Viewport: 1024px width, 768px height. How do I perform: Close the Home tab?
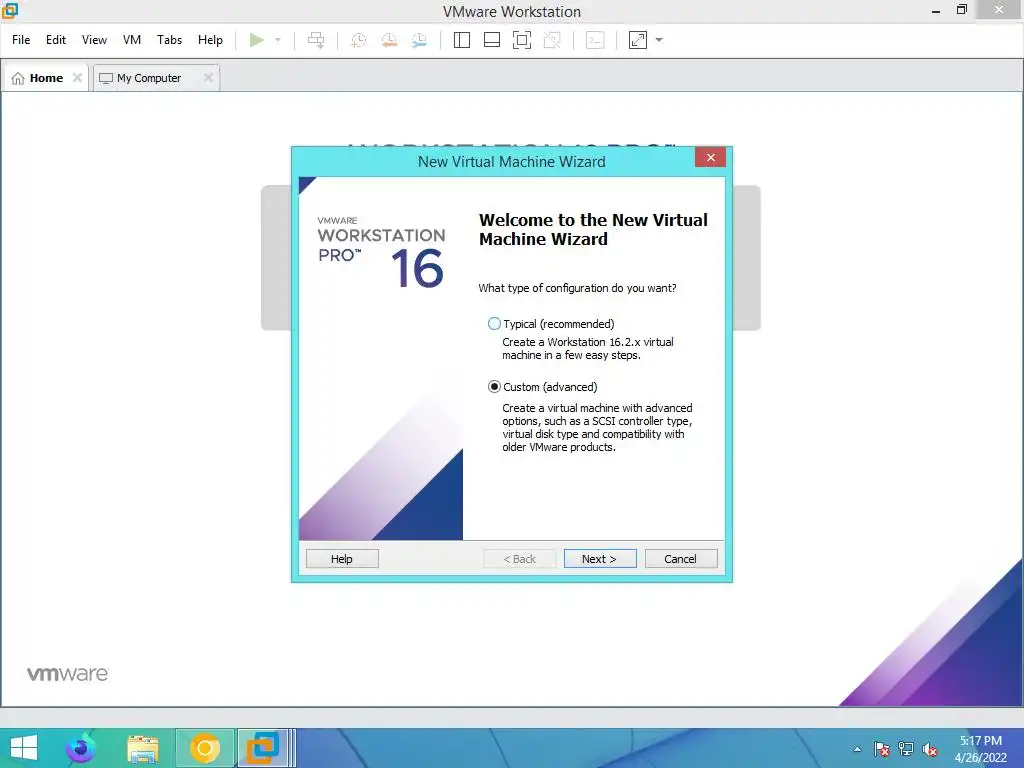(77, 78)
